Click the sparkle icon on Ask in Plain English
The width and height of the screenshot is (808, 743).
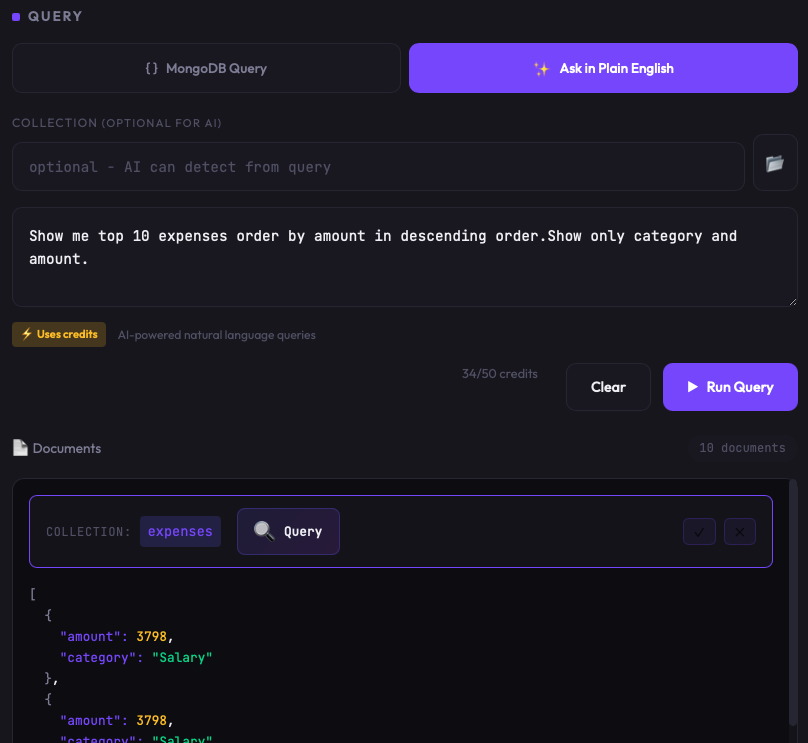click(541, 69)
